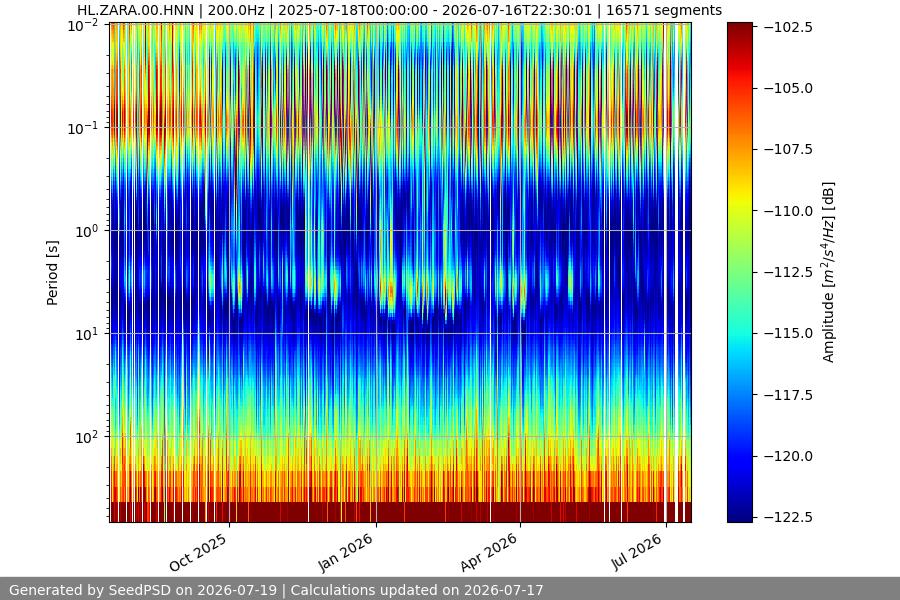
Task: Click the Amplitude [dB] colorbar label
Action: tap(828, 272)
